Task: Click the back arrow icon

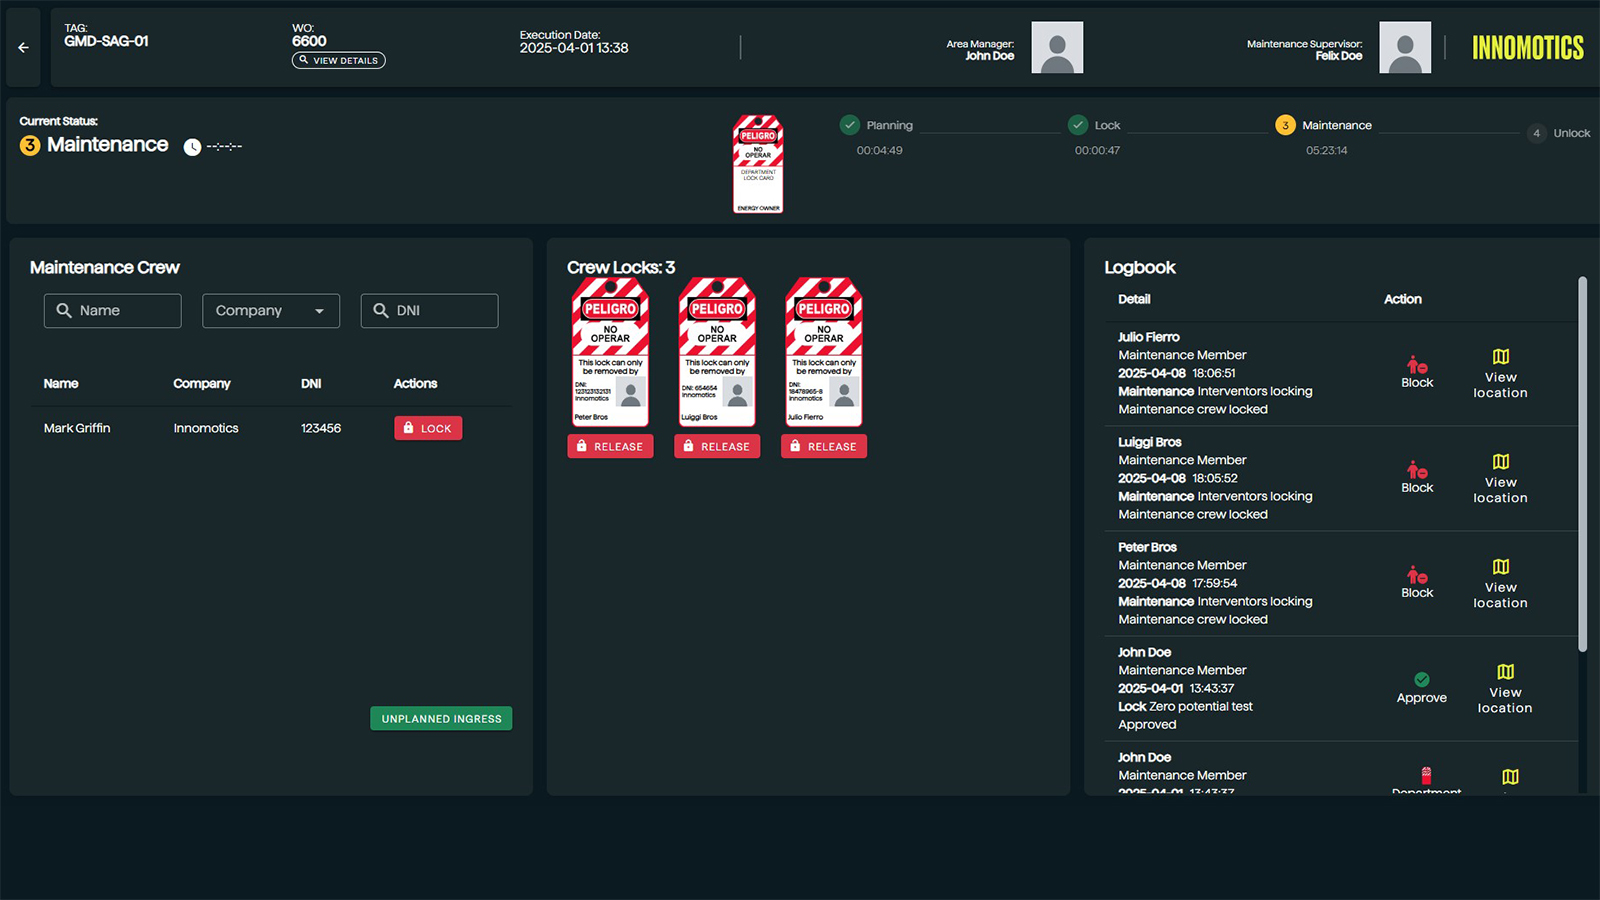Action: click(23, 47)
